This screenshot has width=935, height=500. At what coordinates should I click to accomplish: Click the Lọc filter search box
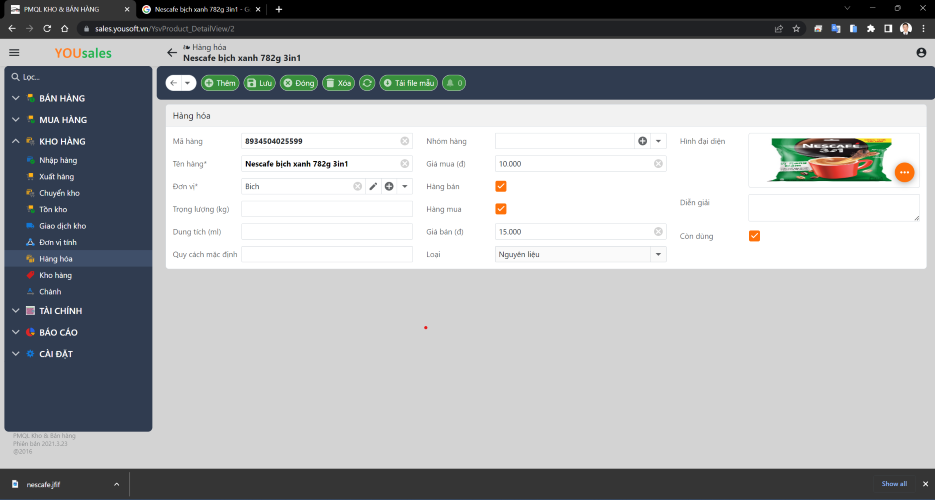point(78,77)
